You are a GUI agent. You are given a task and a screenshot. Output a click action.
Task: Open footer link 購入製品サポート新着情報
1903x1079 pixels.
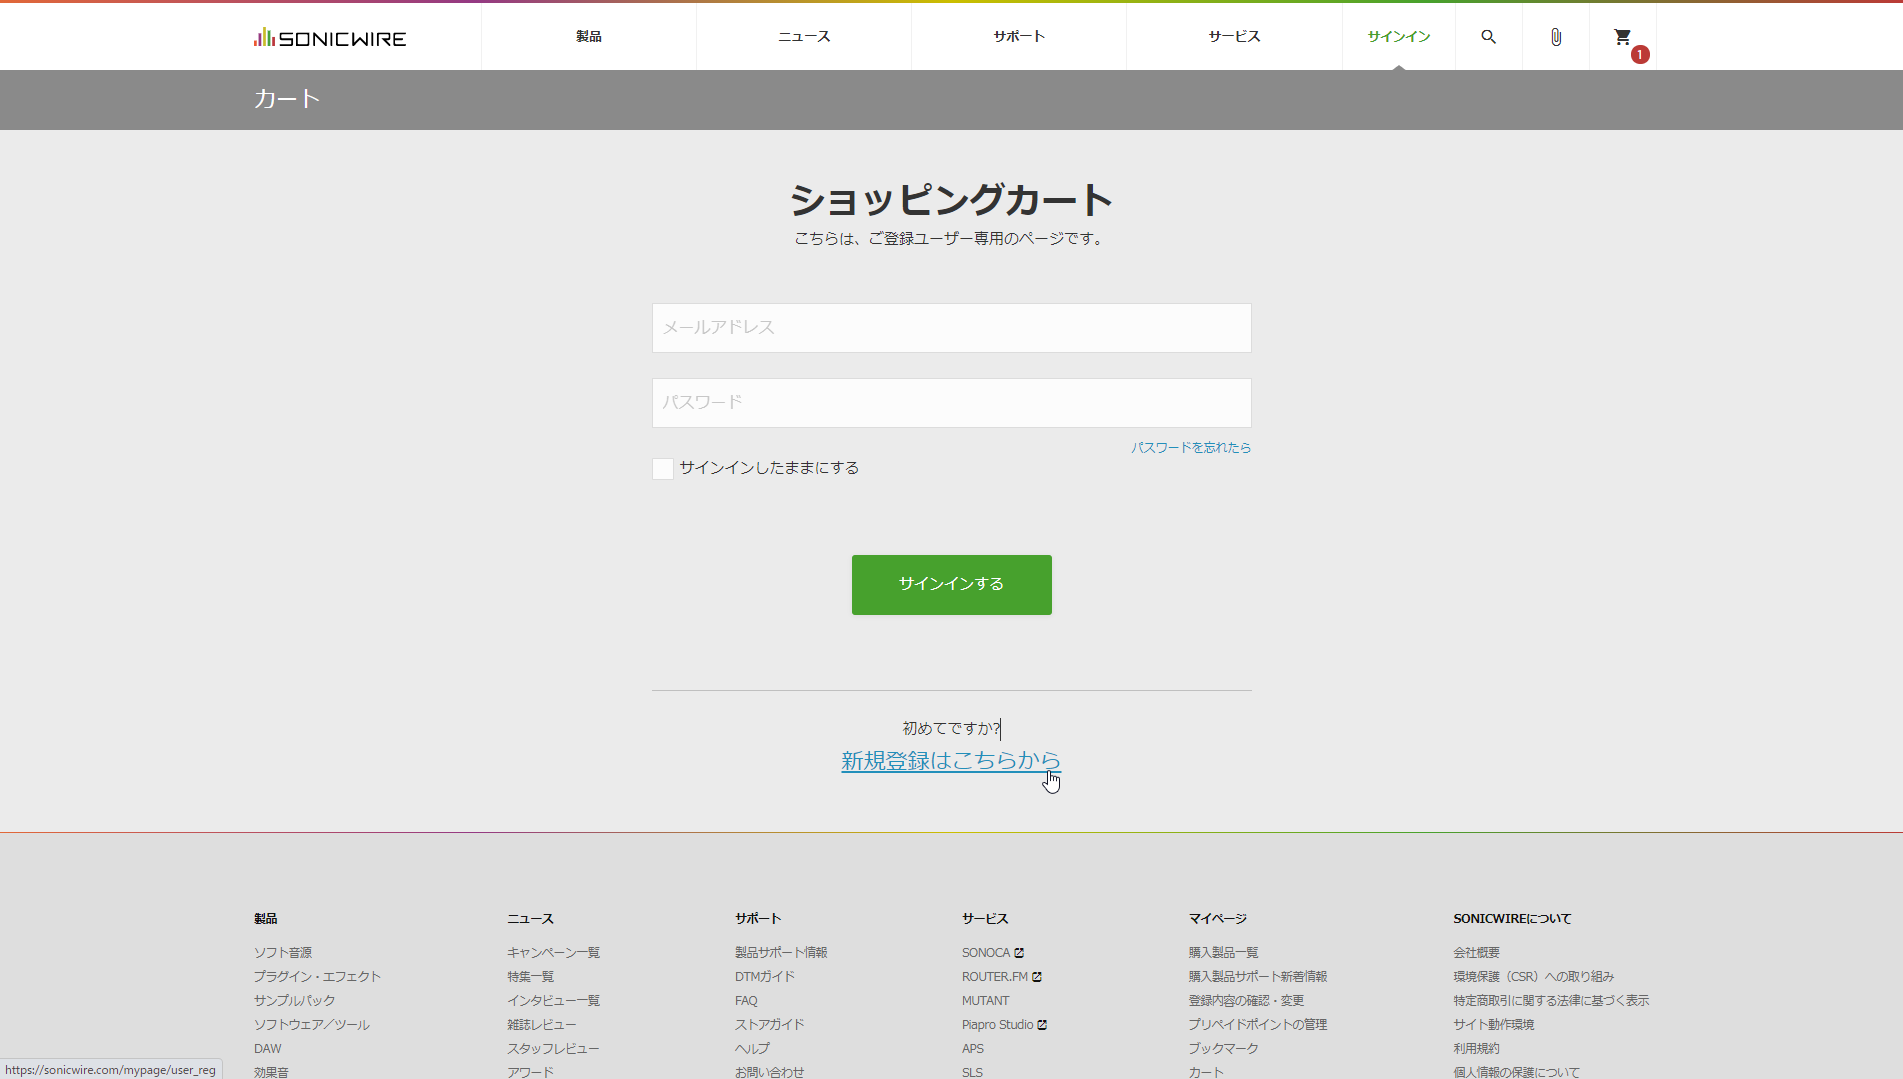coord(1257,977)
